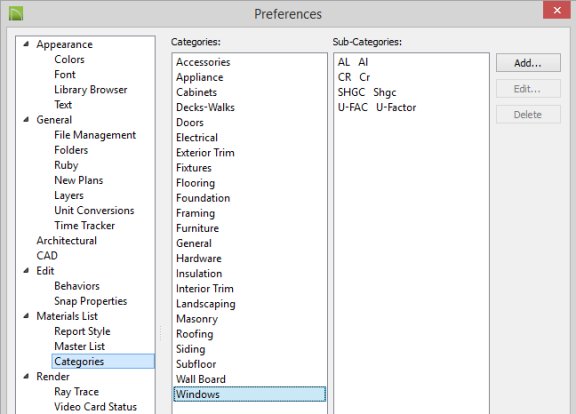Collapse the Render tree node

click(26, 376)
